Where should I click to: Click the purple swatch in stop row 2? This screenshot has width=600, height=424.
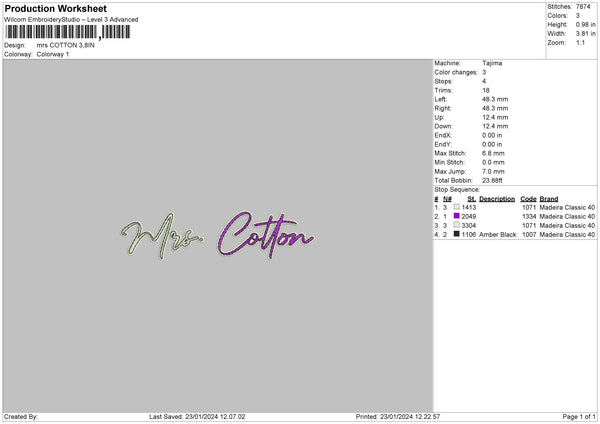[457, 216]
